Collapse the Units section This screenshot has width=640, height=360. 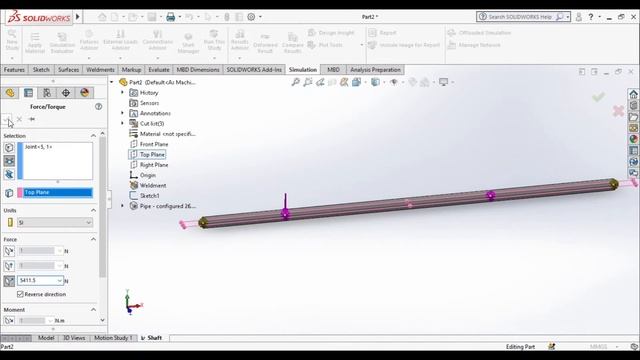pos(93,210)
